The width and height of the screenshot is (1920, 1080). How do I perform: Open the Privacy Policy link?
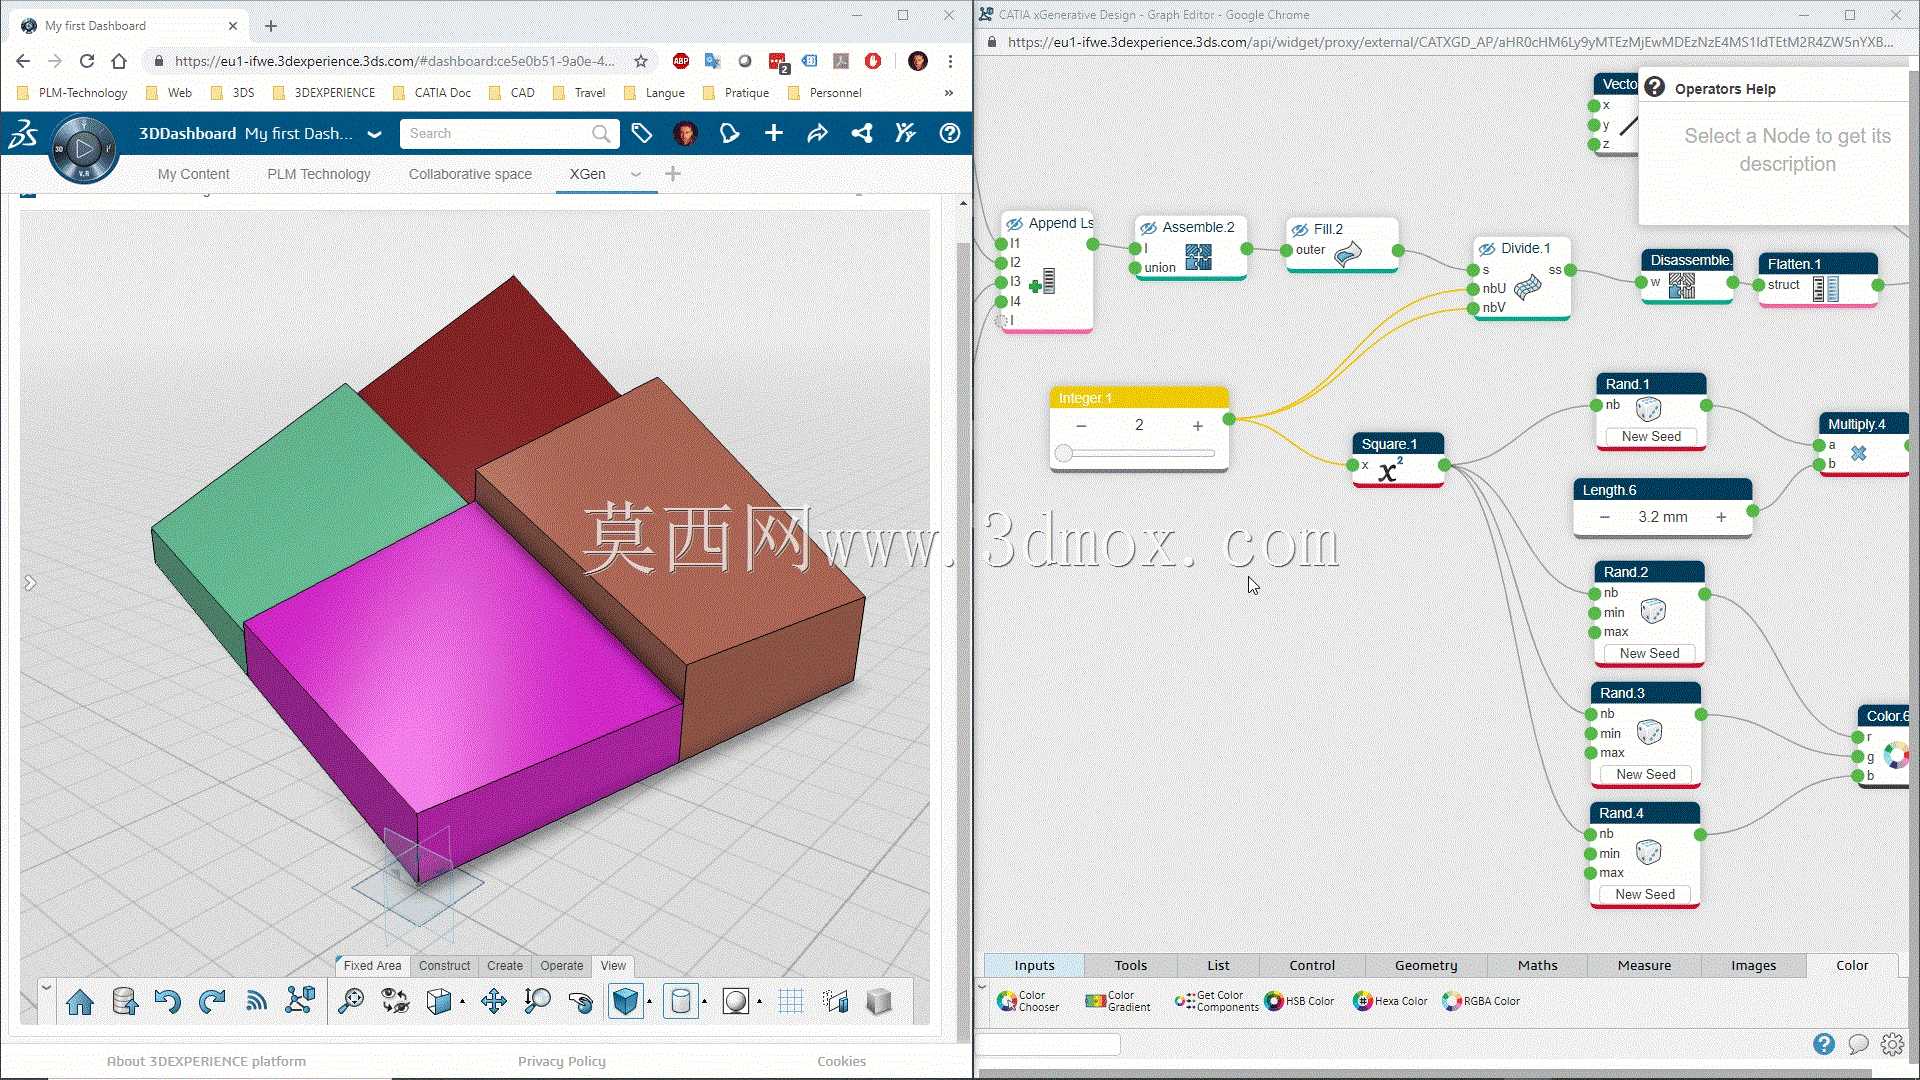(561, 1061)
